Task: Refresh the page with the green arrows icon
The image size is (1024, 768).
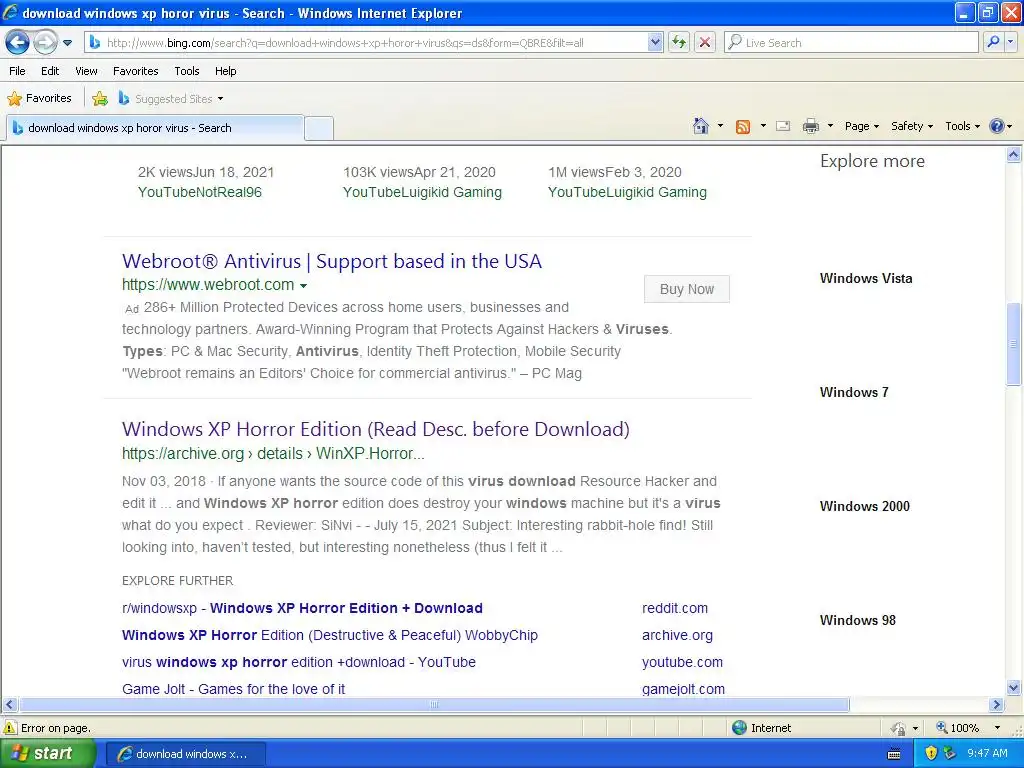Action: click(x=679, y=42)
